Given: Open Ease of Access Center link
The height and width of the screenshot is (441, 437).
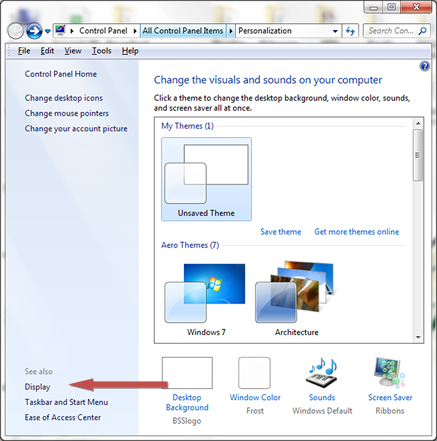Looking at the screenshot, I should 63,418.
